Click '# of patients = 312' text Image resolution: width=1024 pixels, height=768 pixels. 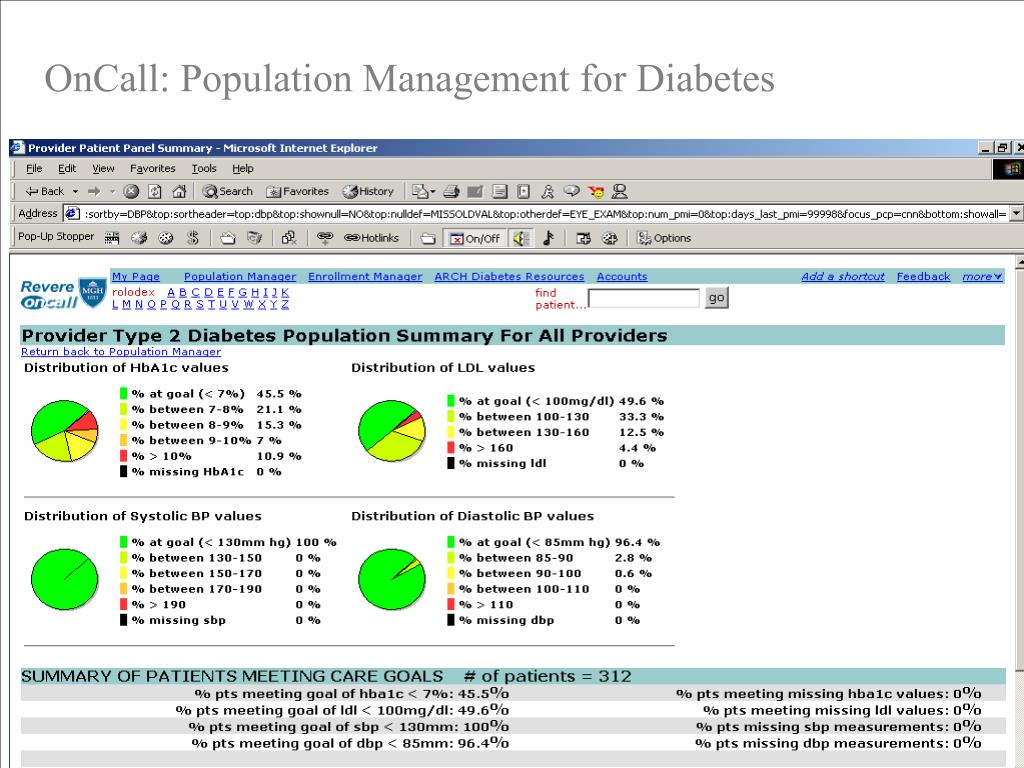pos(547,676)
